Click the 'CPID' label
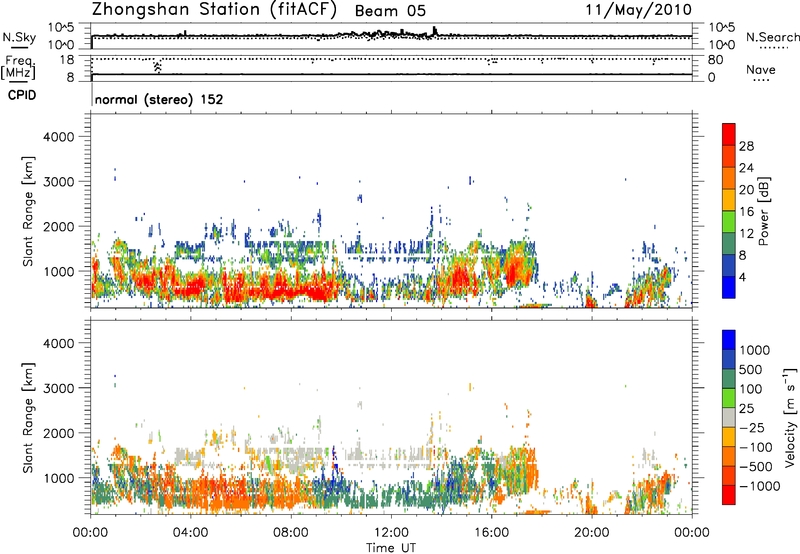 tap(22, 95)
